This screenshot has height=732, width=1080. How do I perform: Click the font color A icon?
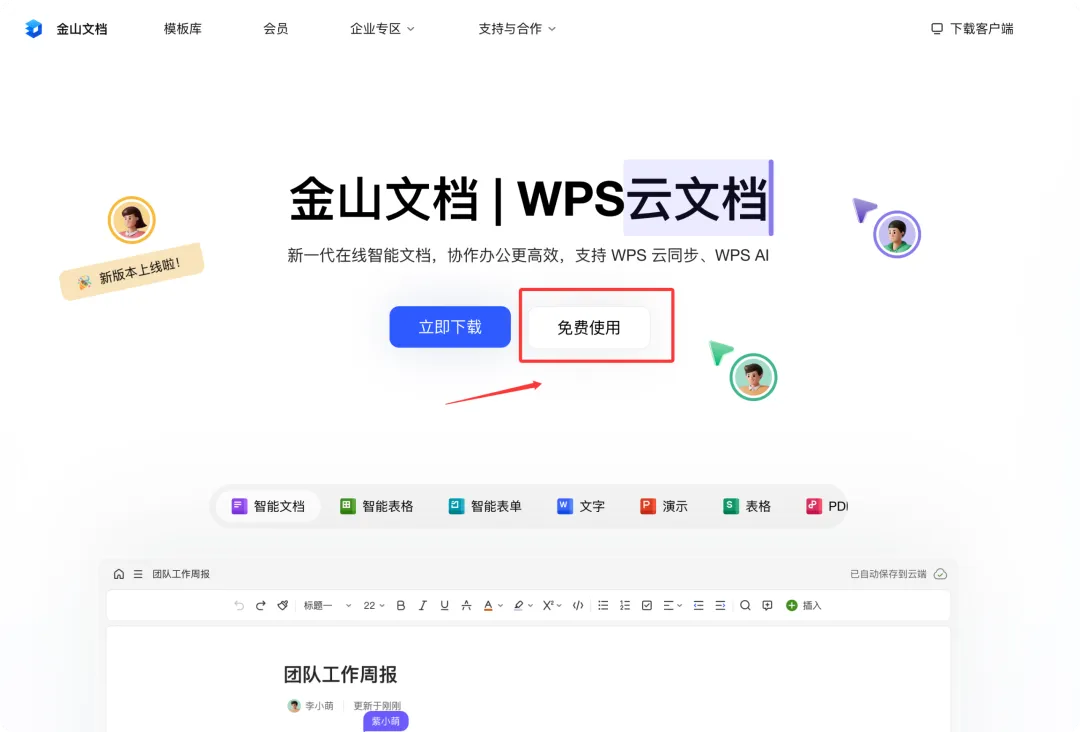[488, 605]
